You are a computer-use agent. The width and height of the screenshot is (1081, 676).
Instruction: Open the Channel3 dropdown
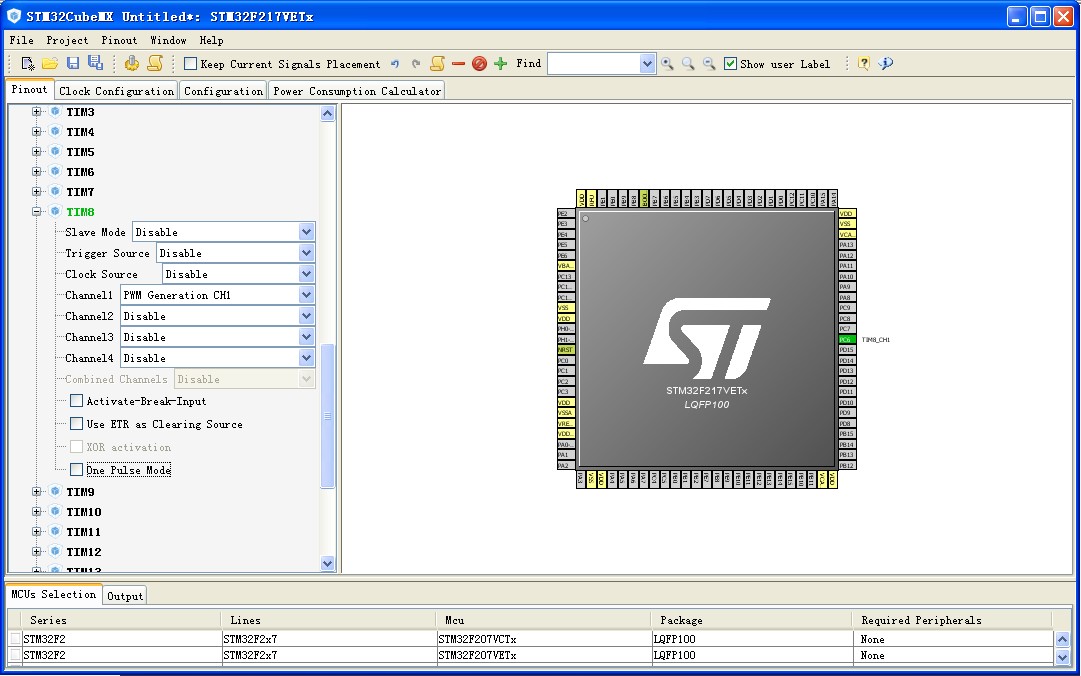[x=307, y=337]
